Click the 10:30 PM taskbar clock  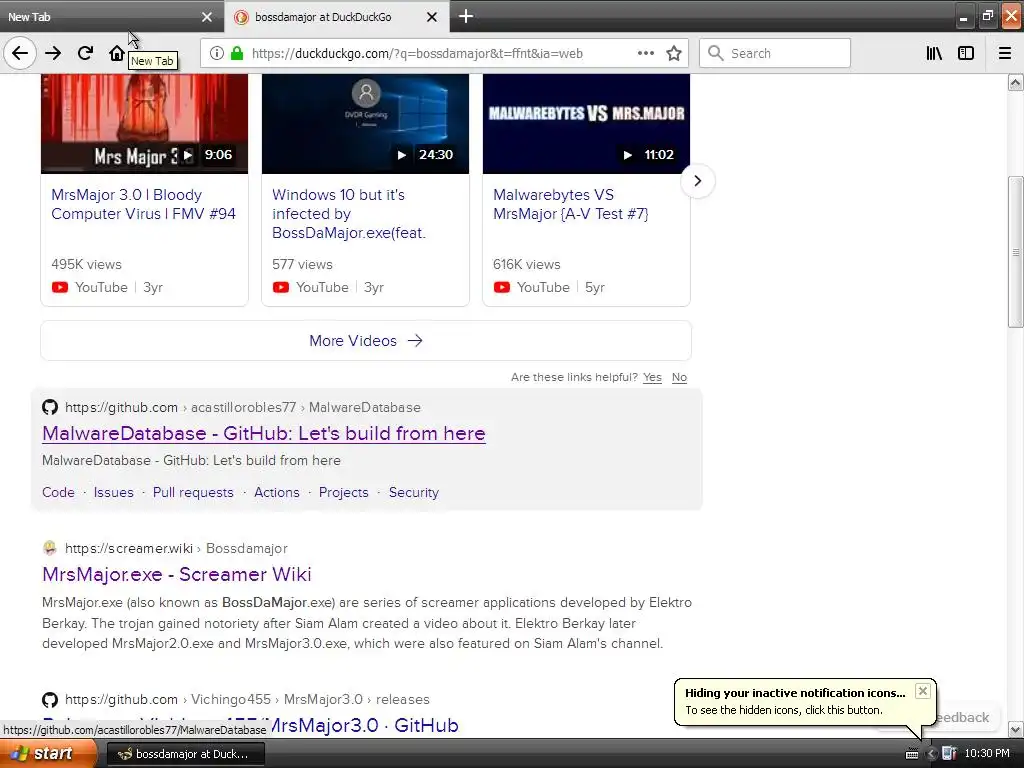pos(987,754)
